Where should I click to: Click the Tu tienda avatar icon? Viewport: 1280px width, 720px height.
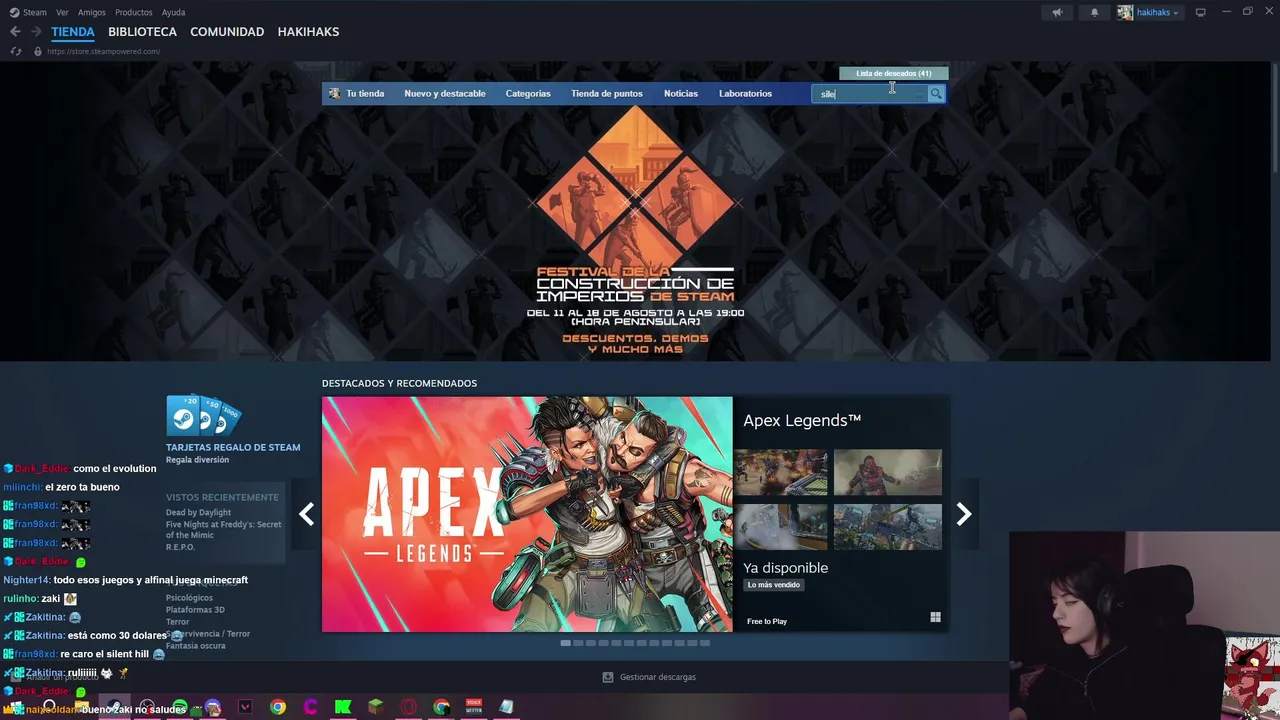pos(335,94)
